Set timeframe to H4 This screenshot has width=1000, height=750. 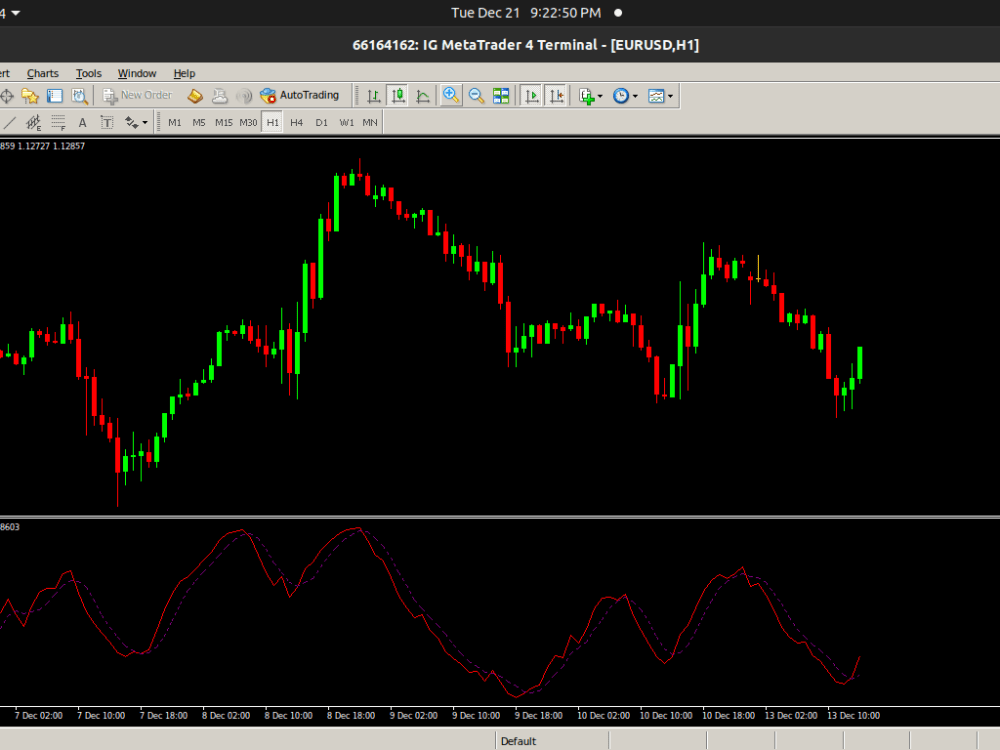point(297,122)
